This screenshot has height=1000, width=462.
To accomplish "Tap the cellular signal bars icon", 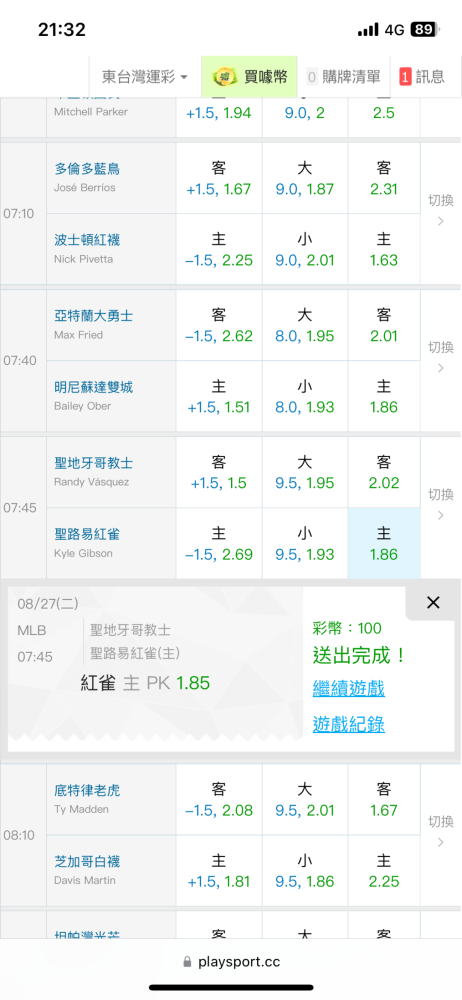I will (x=368, y=29).
